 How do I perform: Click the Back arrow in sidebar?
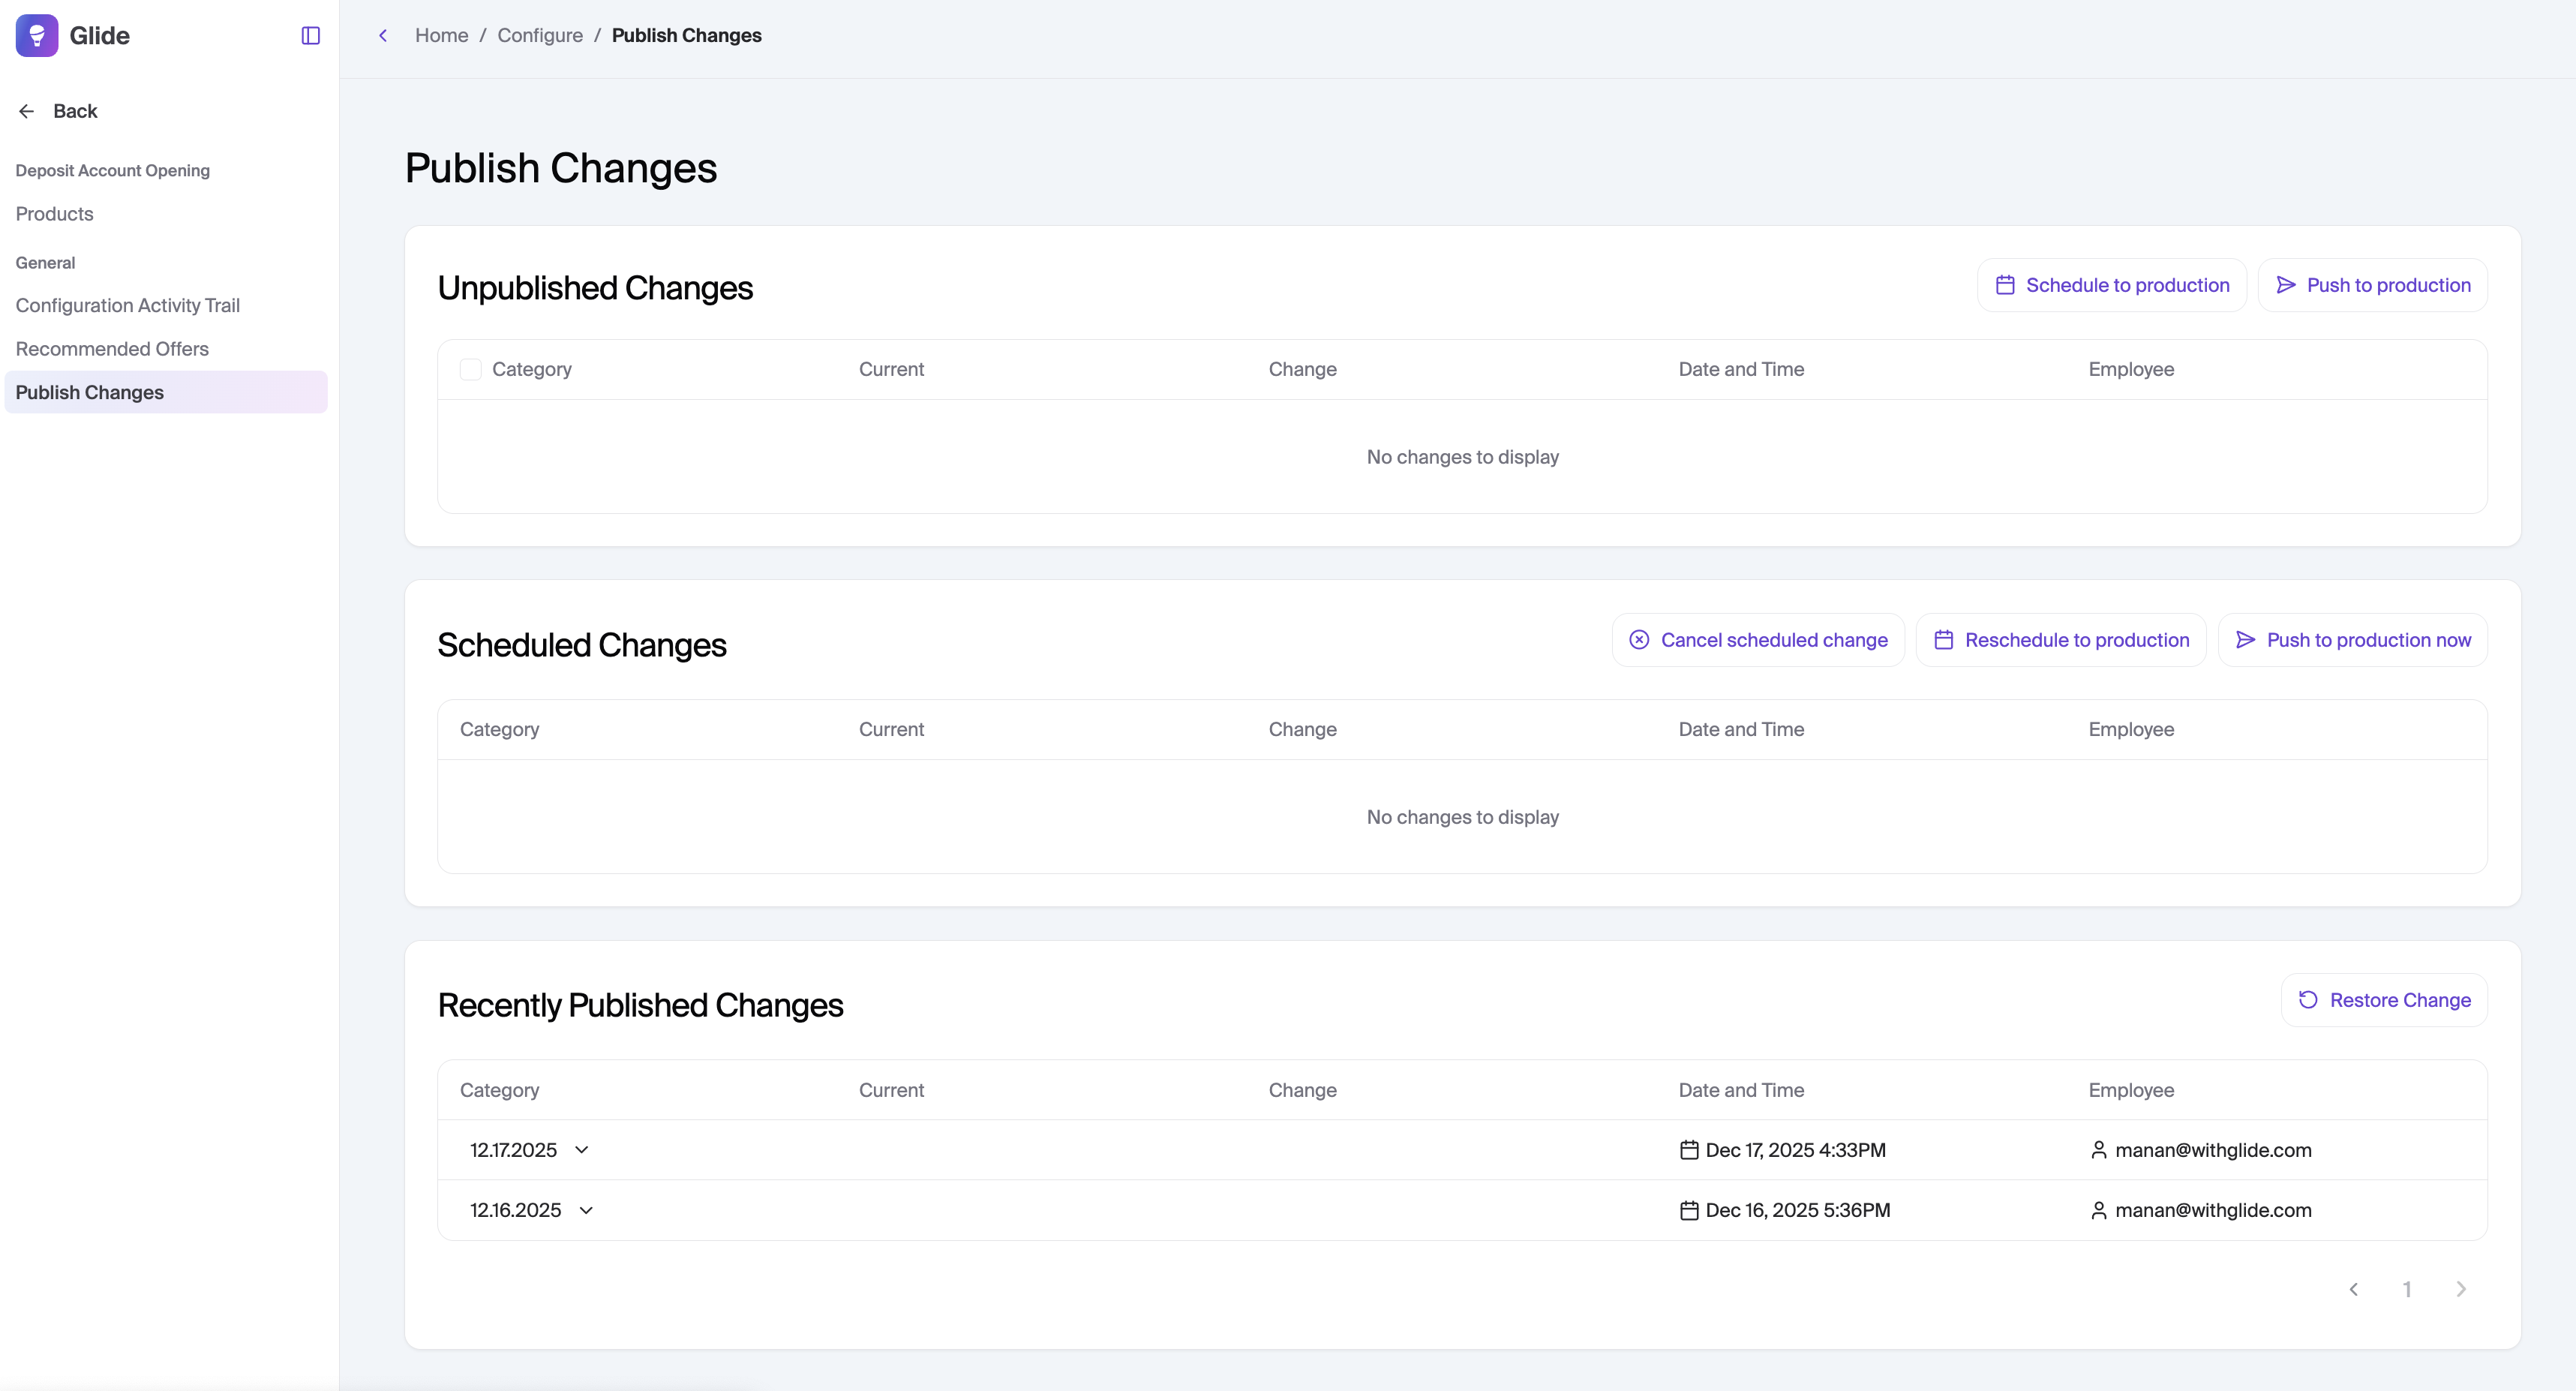(x=27, y=111)
